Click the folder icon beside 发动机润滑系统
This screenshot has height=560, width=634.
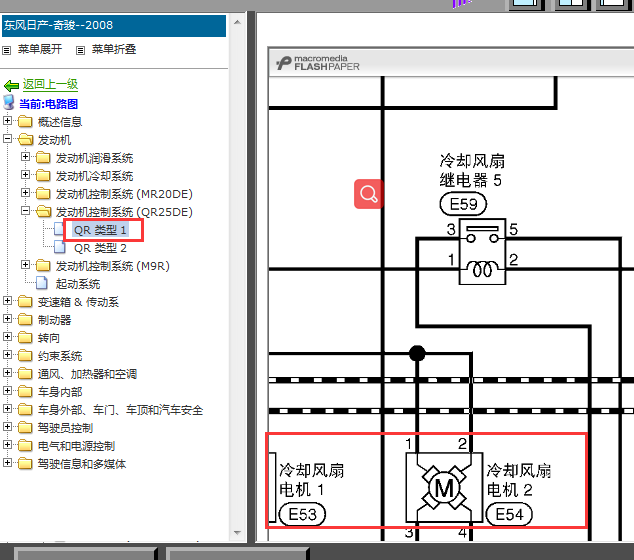[43, 157]
